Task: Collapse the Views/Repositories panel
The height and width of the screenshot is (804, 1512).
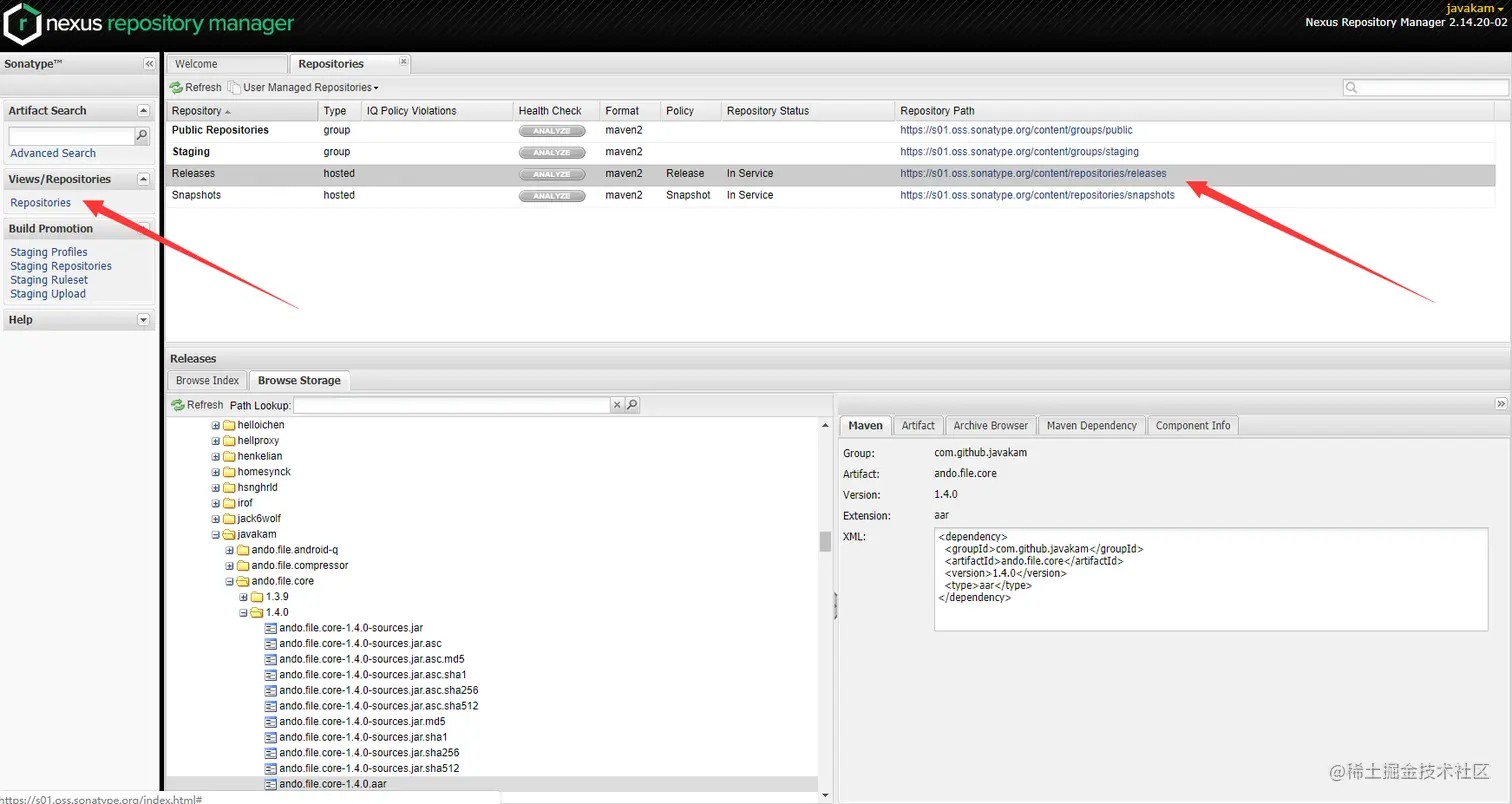Action: click(143, 180)
